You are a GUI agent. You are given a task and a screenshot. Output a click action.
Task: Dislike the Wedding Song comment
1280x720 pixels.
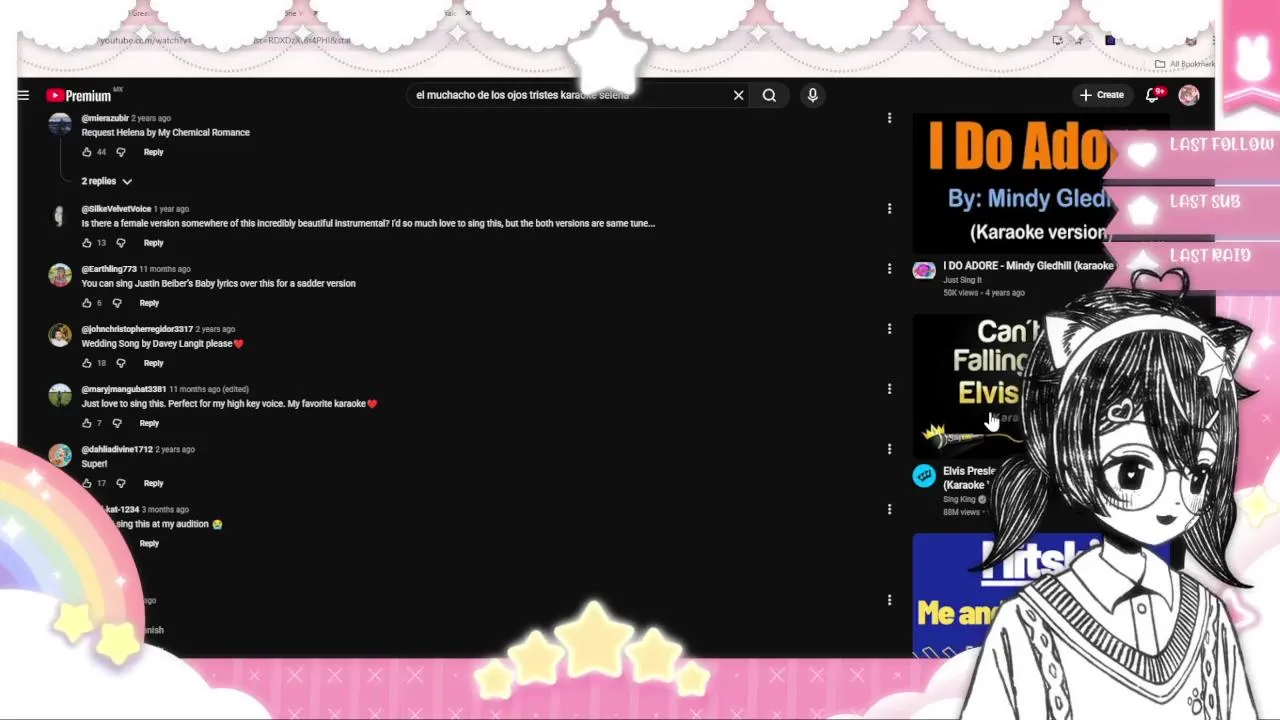[x=121, y=363]
